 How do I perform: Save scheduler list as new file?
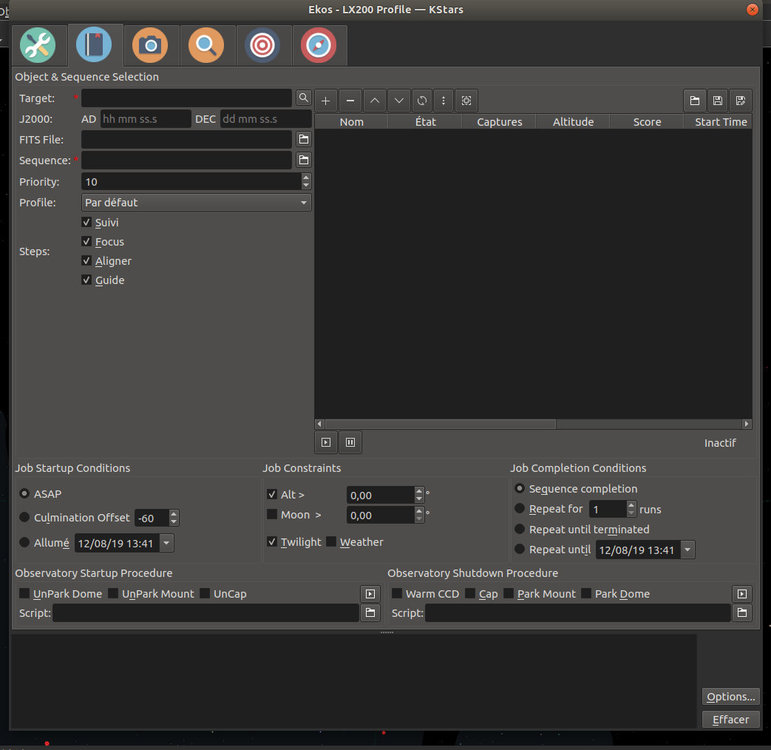[x=741, y=101]
